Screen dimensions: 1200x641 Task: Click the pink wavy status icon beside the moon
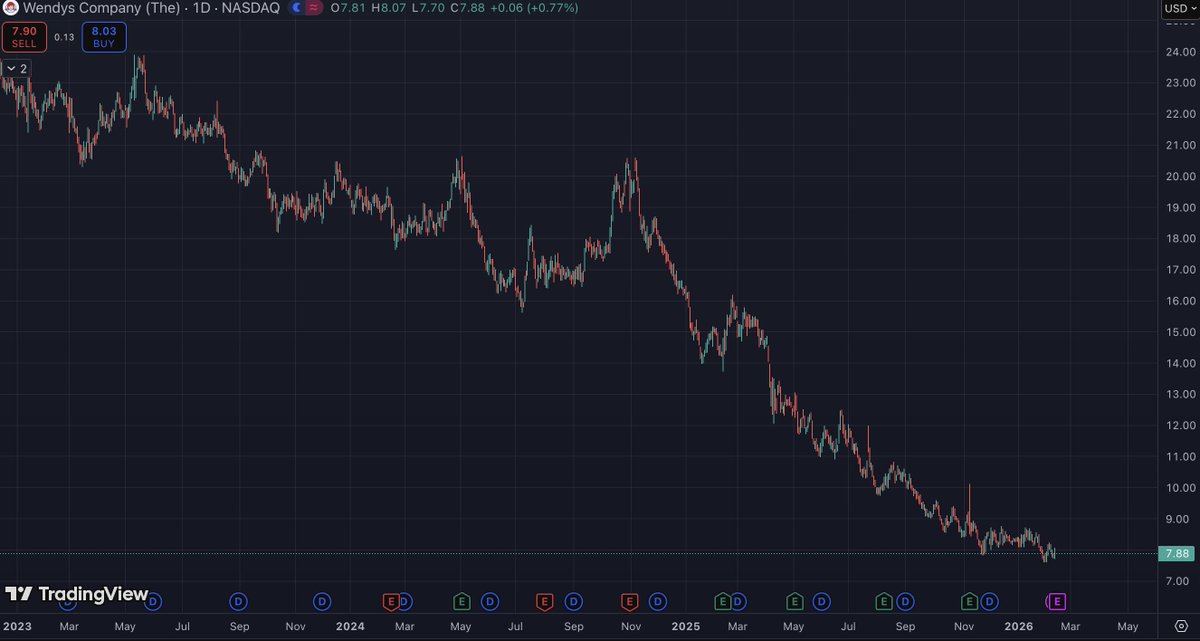pos(314,8)
